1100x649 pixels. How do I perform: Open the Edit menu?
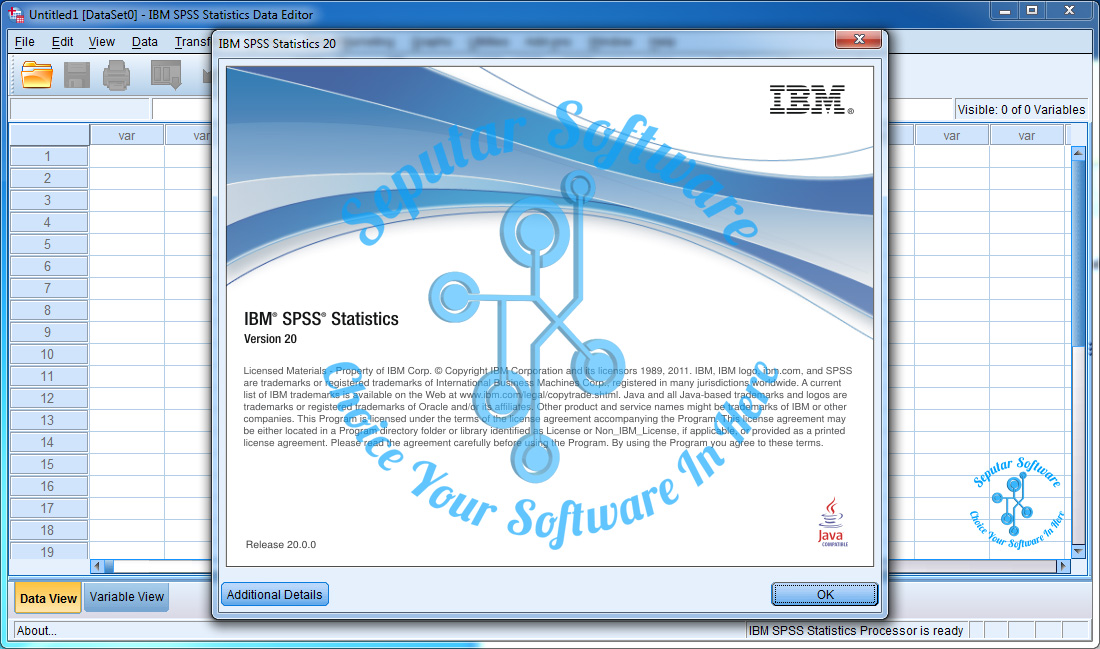click(x=62, y=42)
